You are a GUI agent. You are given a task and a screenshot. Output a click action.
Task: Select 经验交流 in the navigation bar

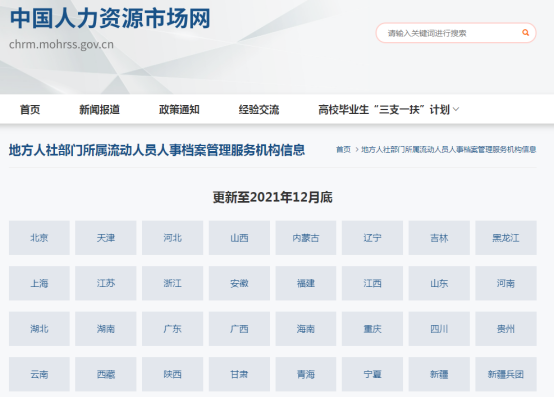tap(259, 109)
